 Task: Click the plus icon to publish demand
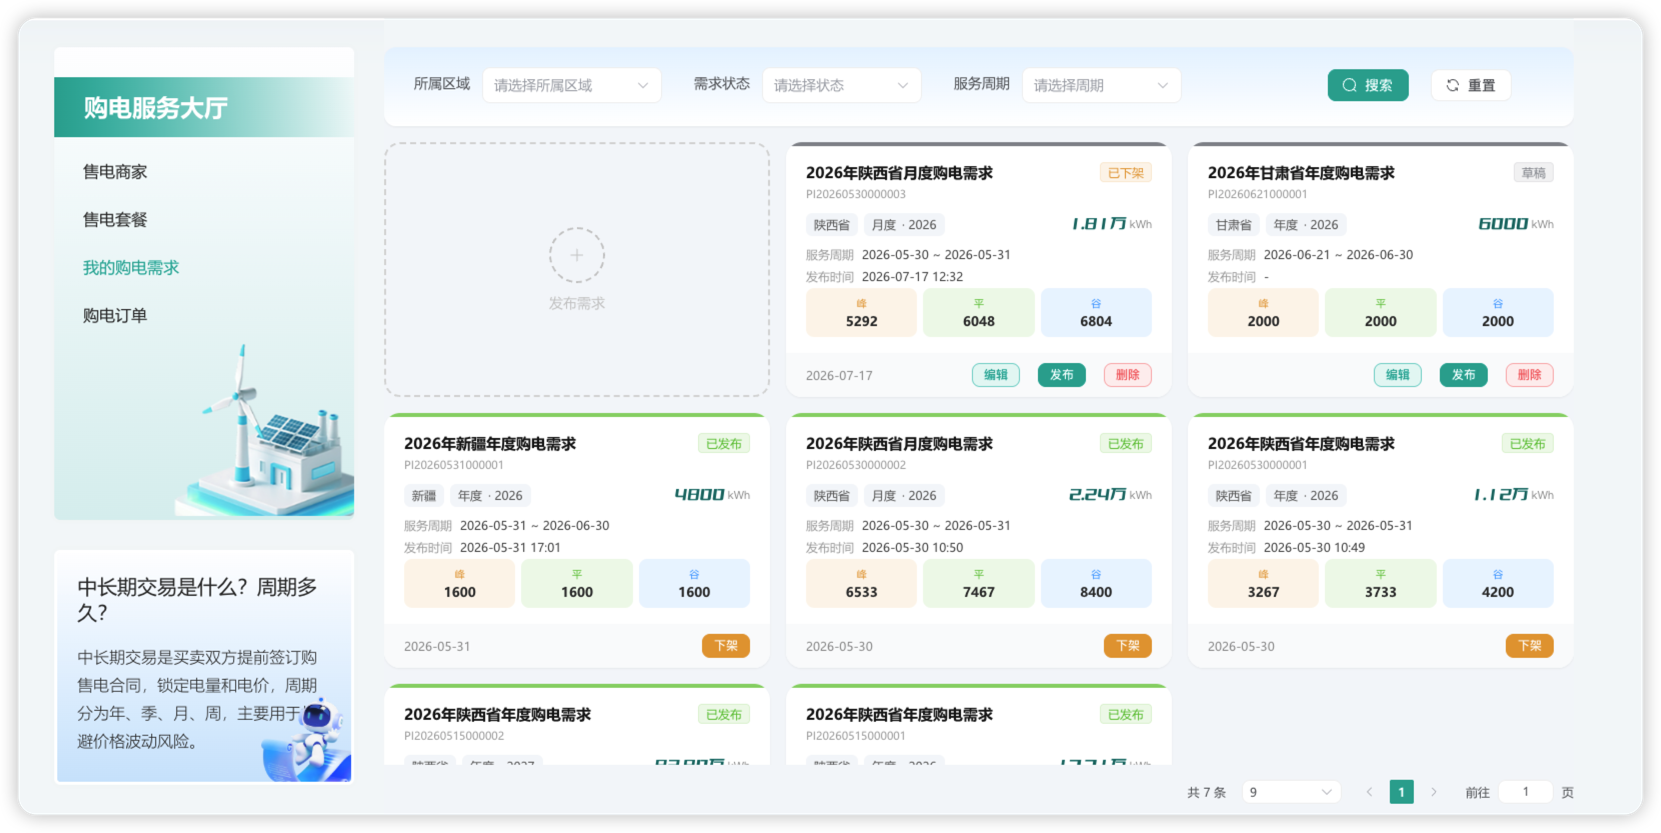(576, 255)
